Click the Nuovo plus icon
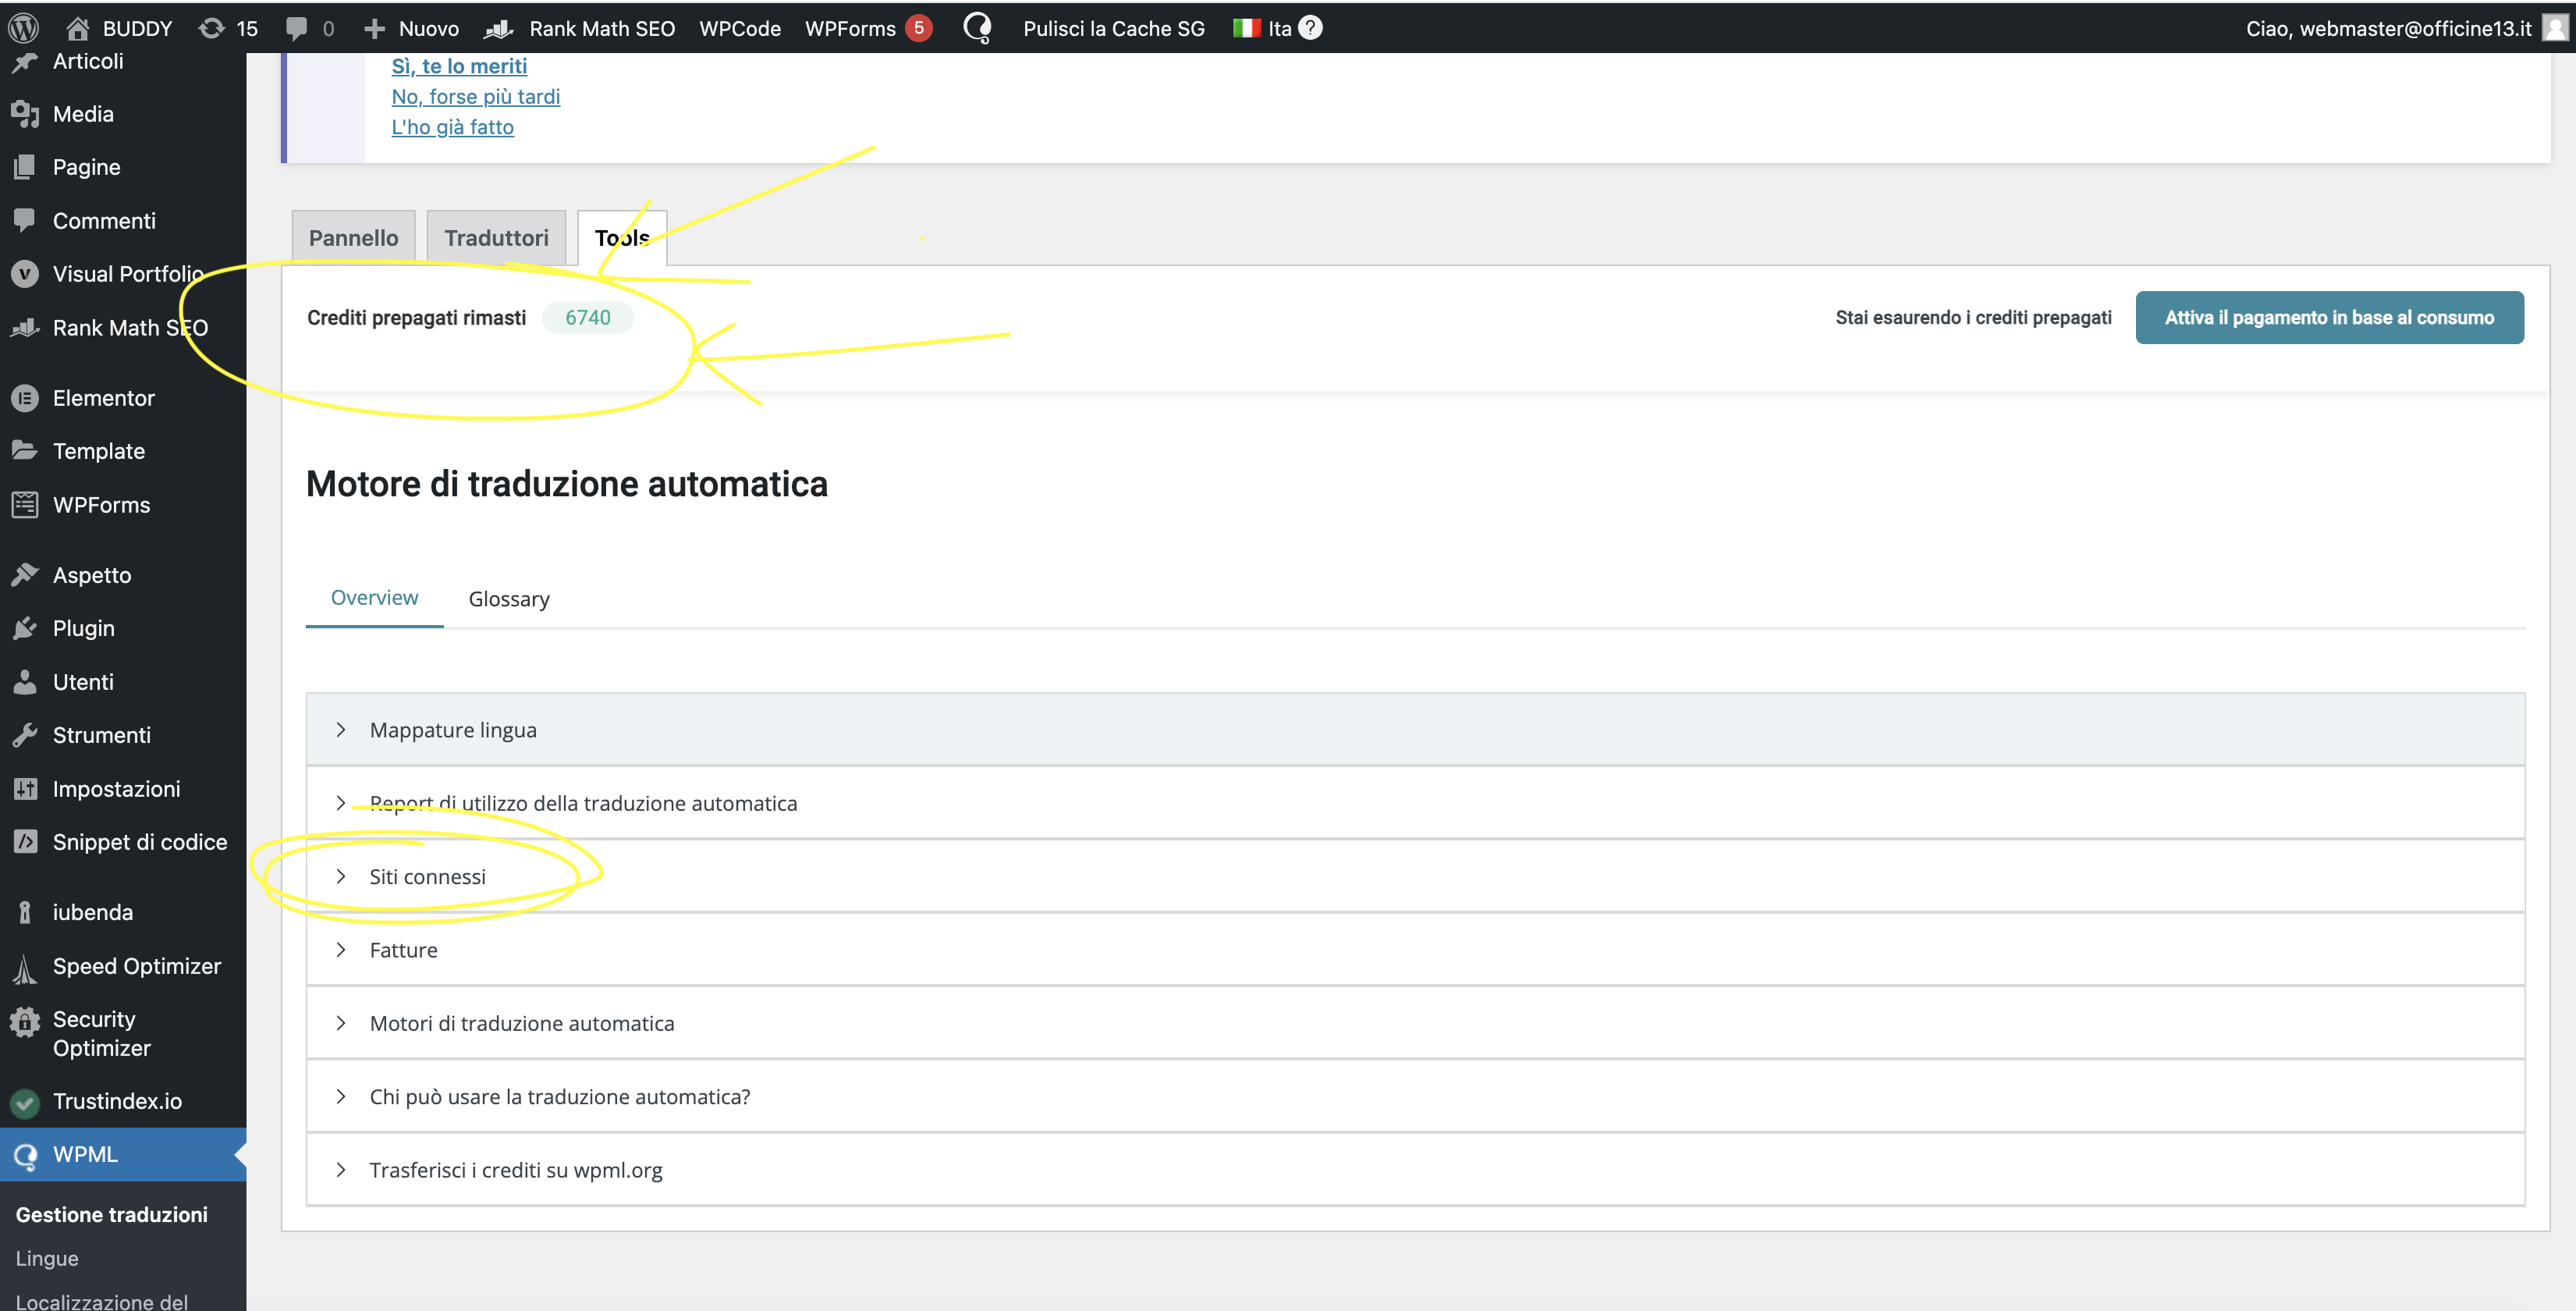2576x1311 pixels. click(x=374, y=28)
